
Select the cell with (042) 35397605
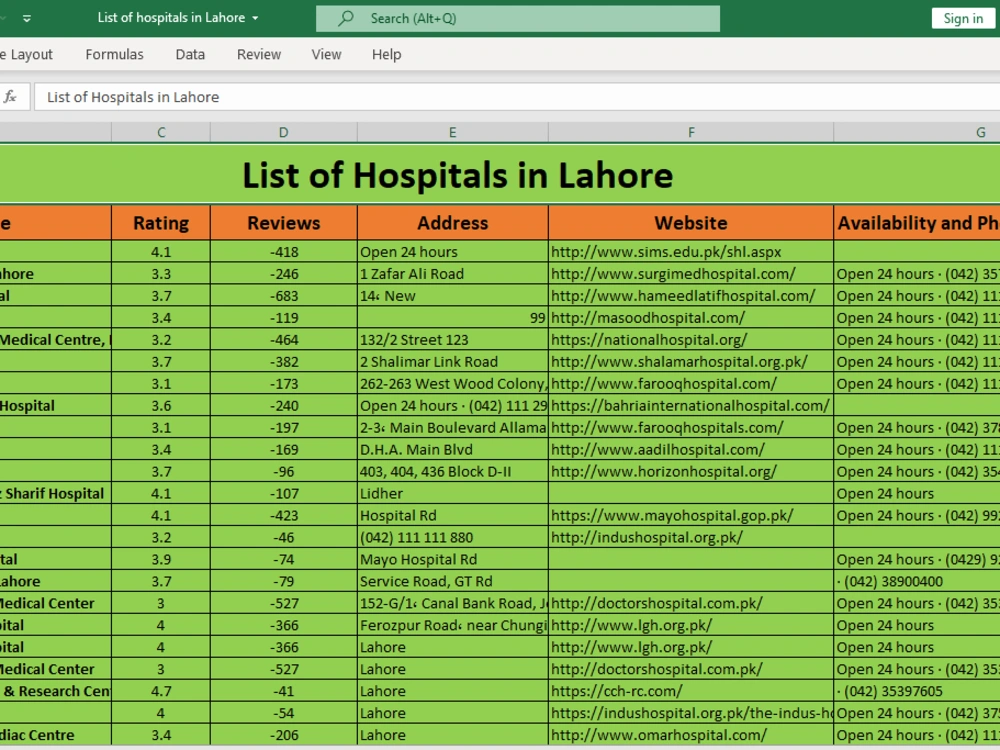(x=916, y=691)
